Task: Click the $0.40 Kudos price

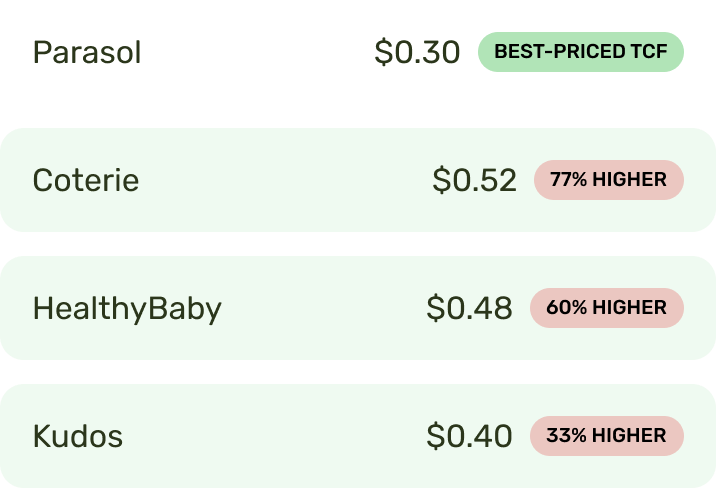Action: (469, 436)
